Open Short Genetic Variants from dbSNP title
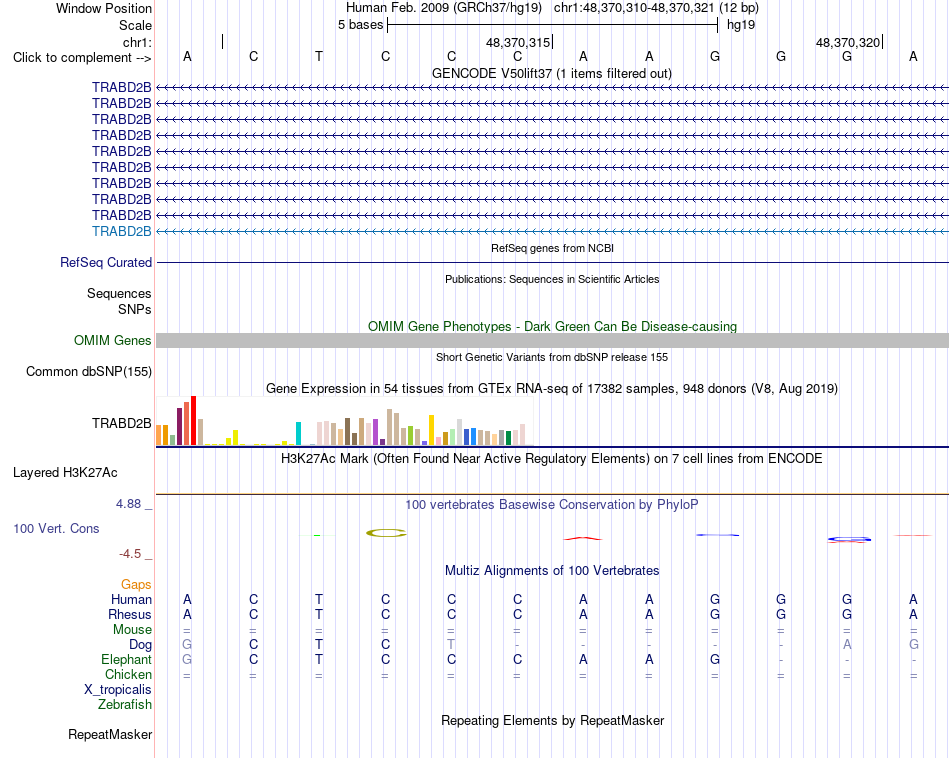The height and width of the screenshot is (758, 950). 552,357
